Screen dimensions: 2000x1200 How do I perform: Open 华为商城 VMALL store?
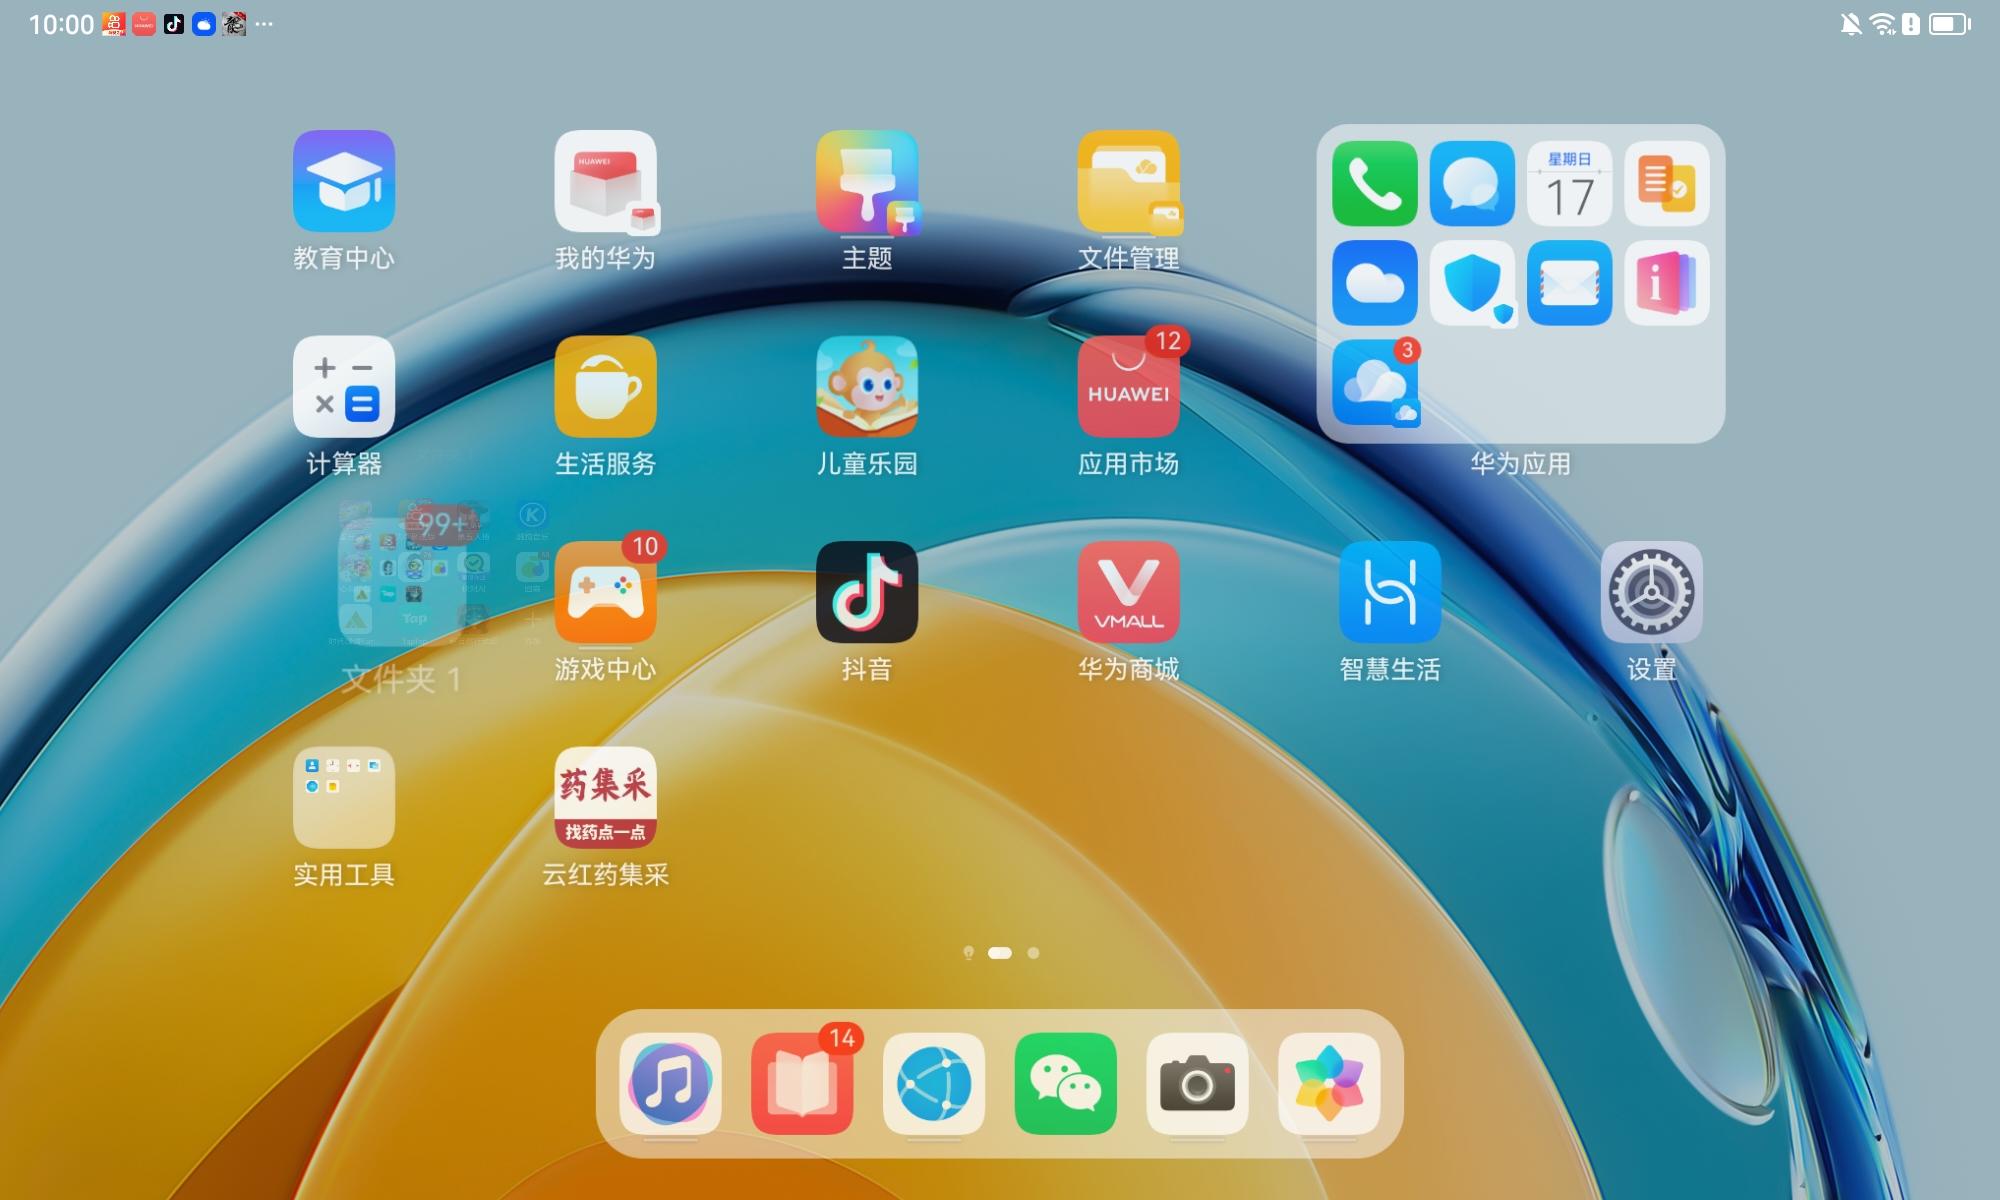coord(1128,592)
